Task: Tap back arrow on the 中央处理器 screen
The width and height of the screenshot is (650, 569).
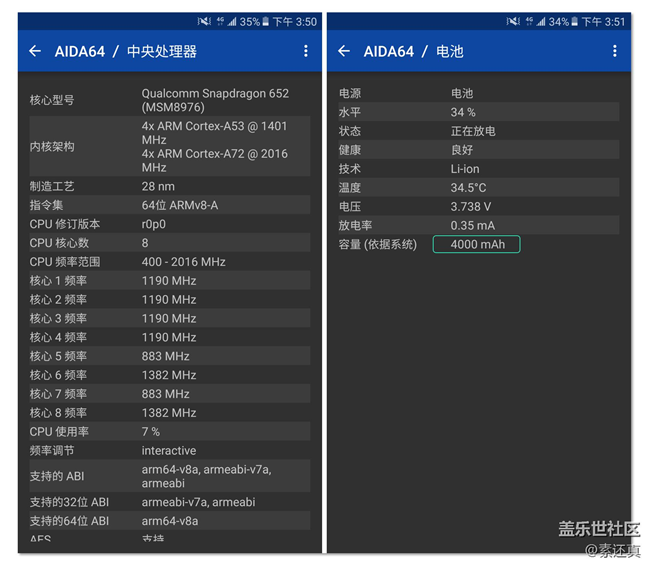Action: (x=35, y=51)
